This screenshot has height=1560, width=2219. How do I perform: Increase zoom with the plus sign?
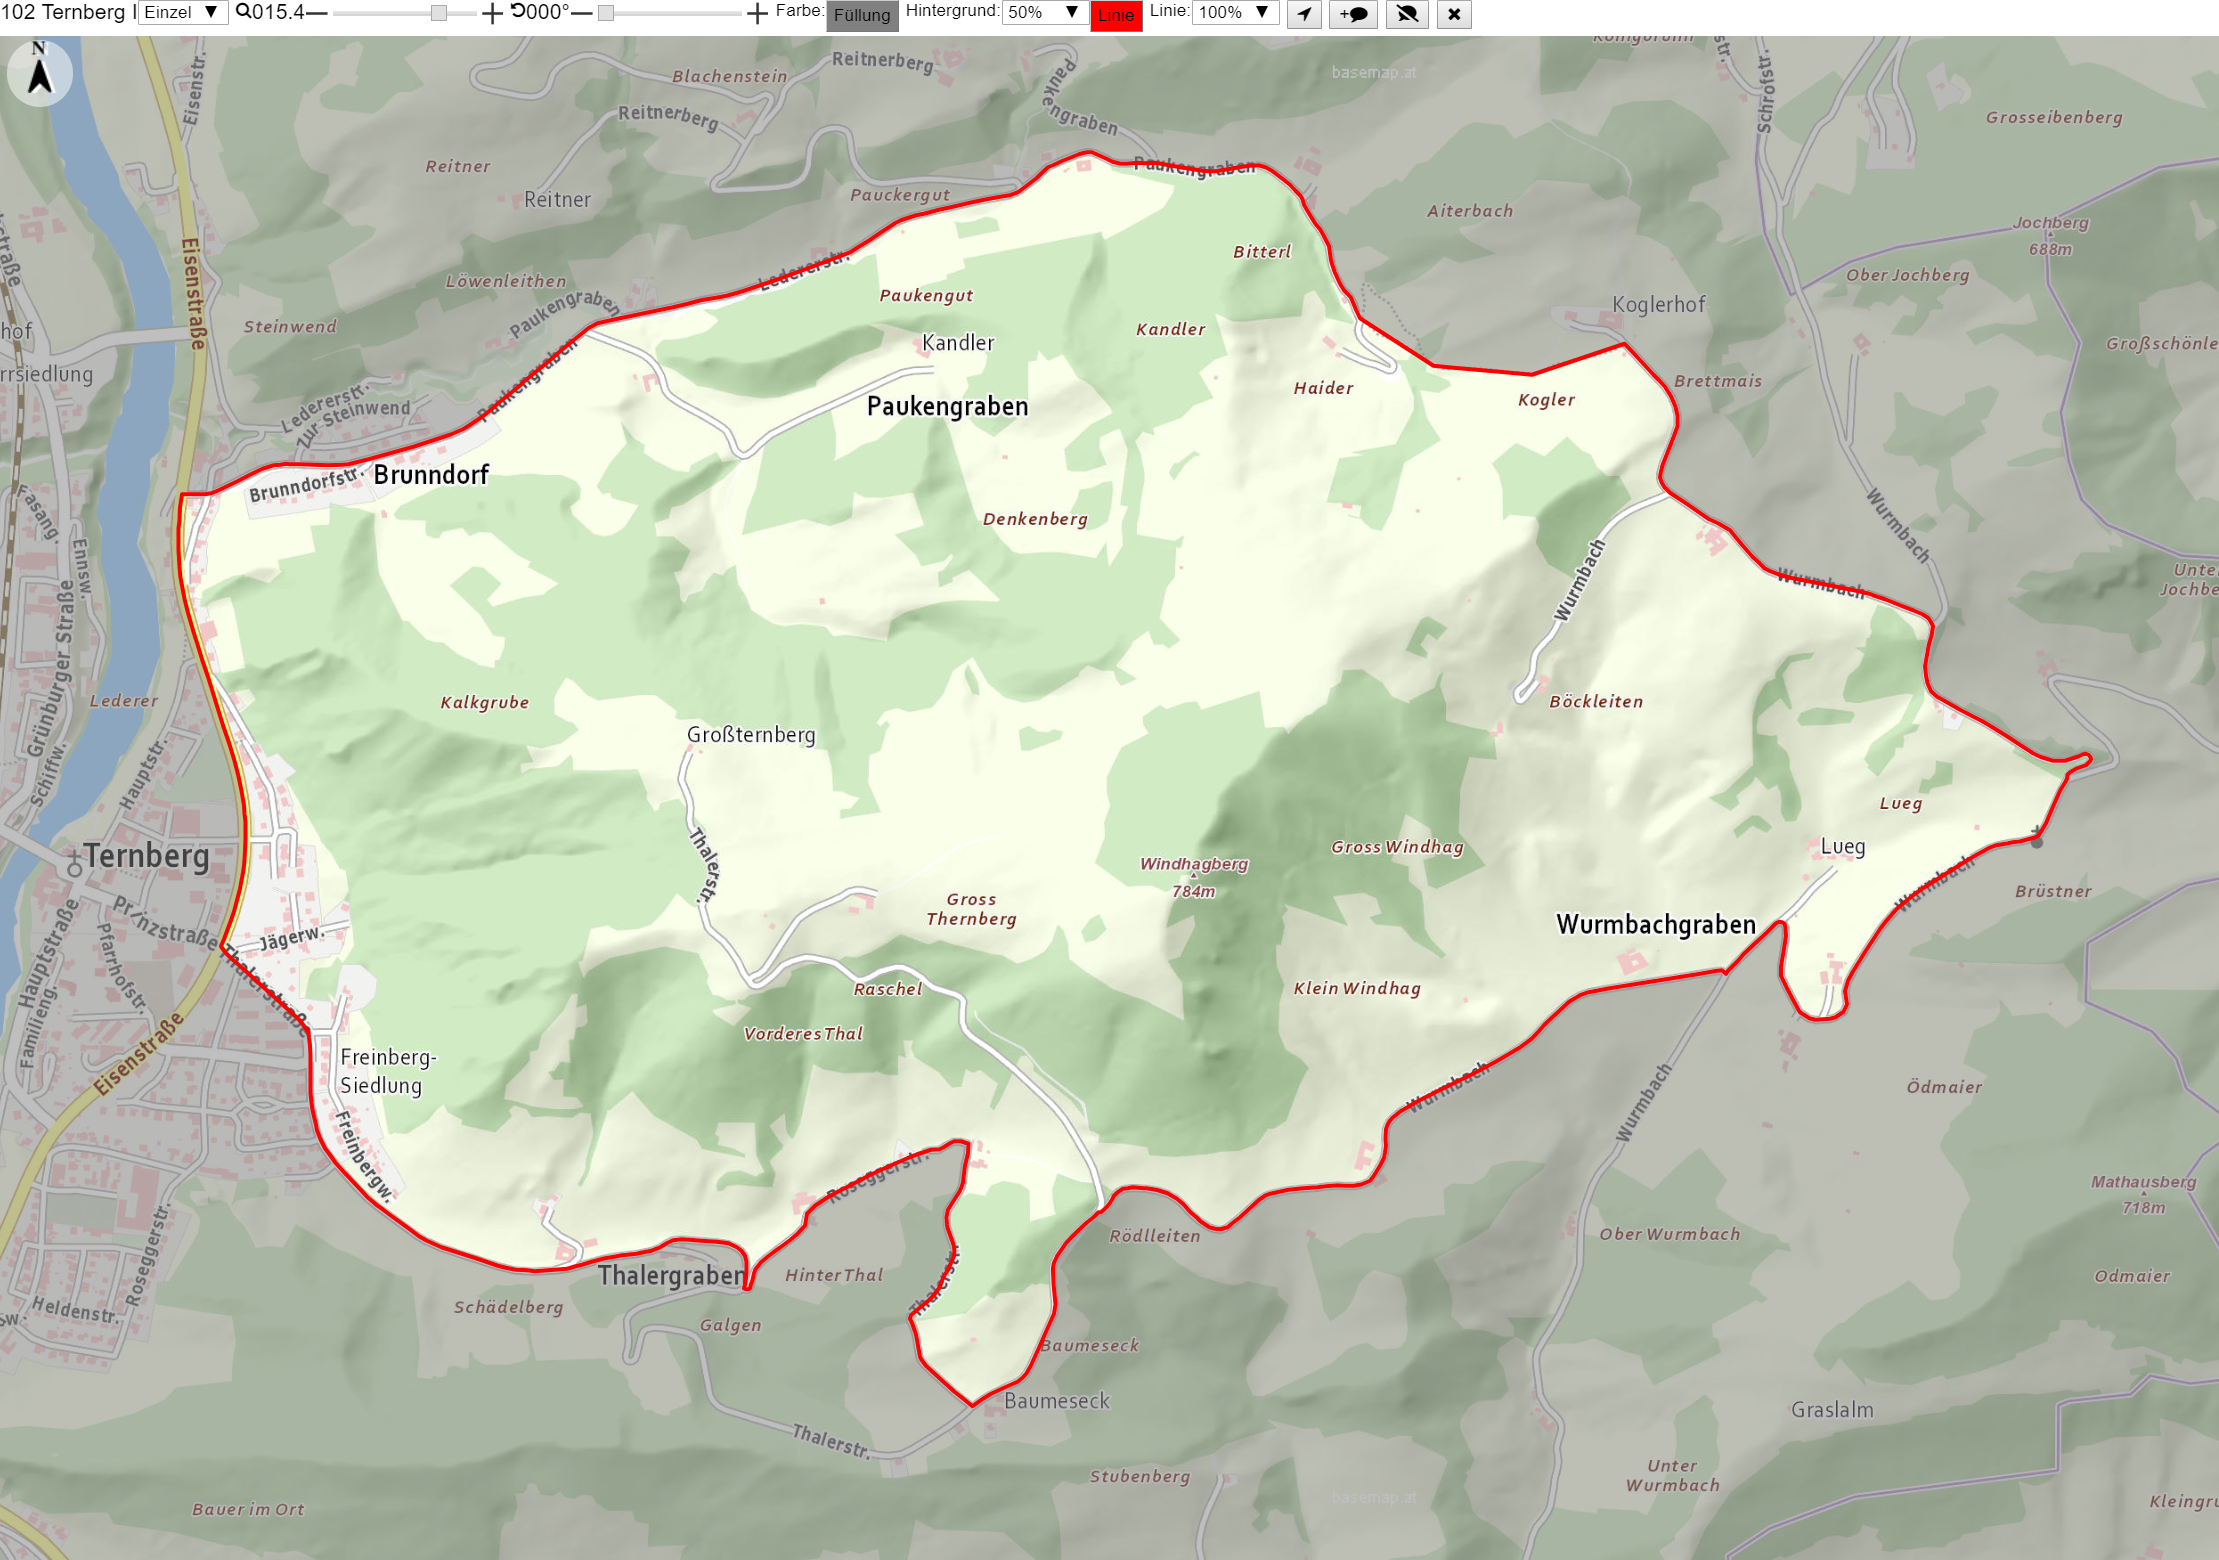(x=492, y=13)
